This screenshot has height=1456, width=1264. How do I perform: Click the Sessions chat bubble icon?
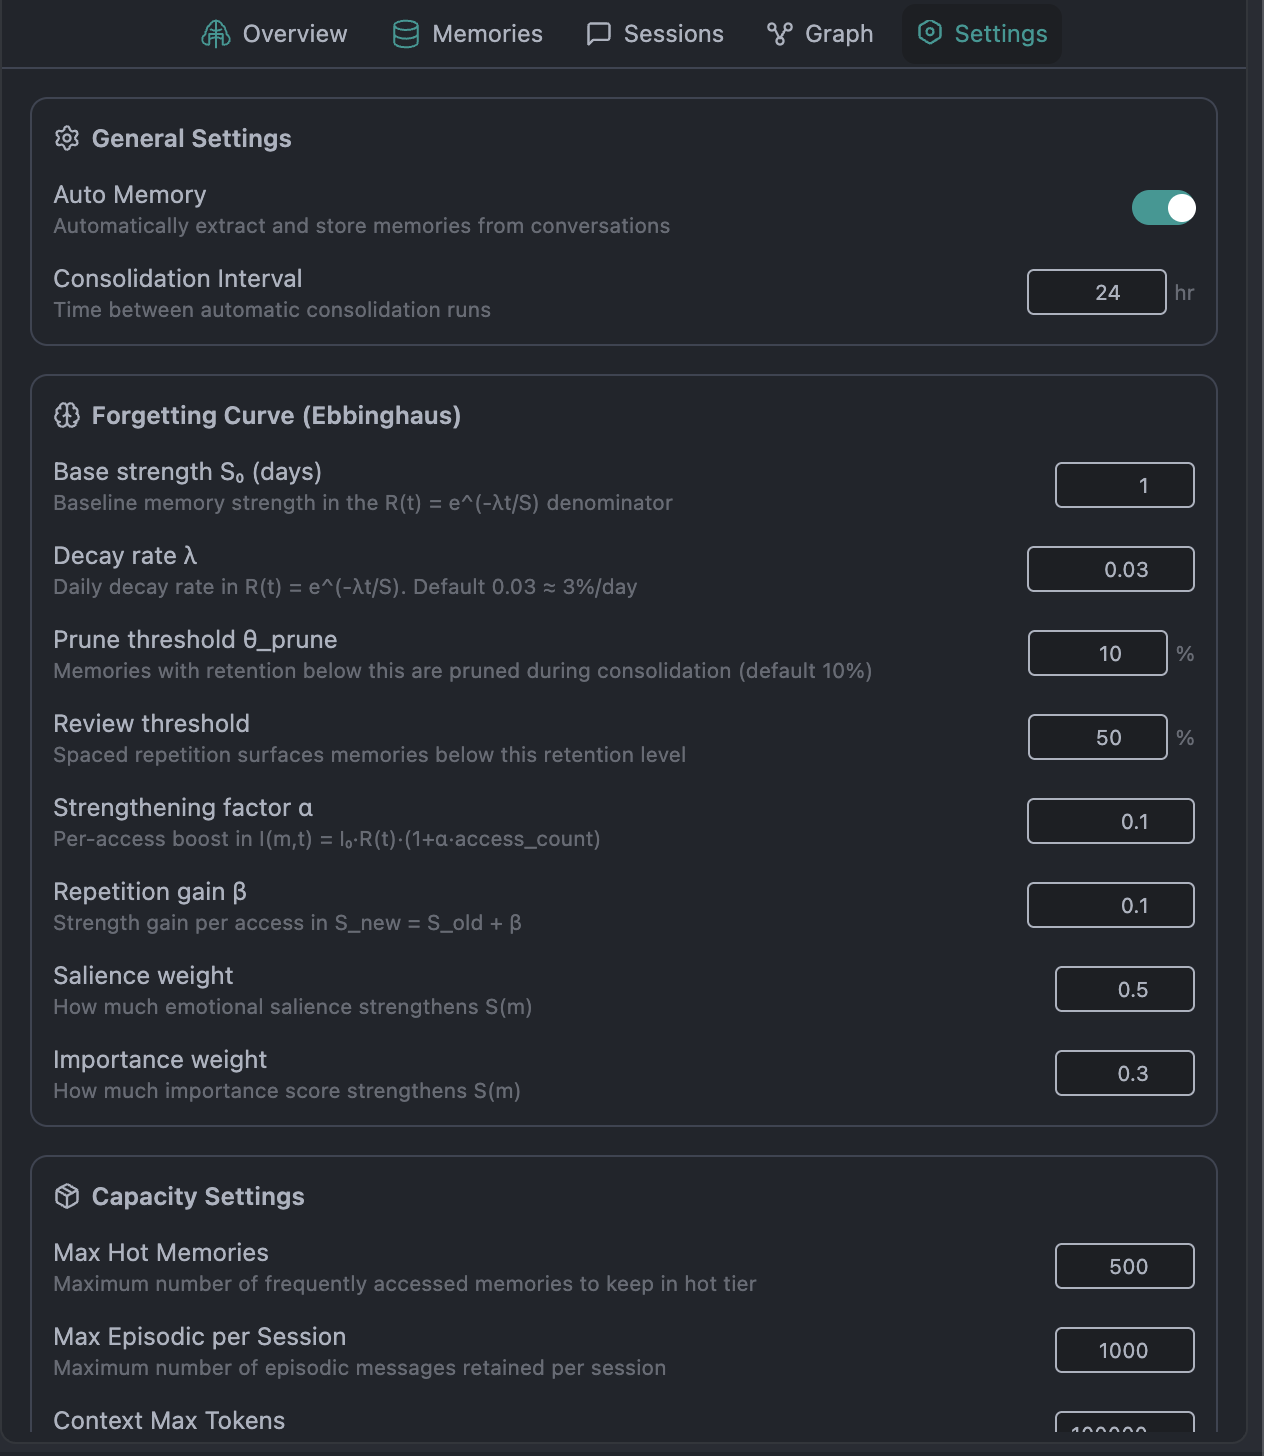pos(598,34)
